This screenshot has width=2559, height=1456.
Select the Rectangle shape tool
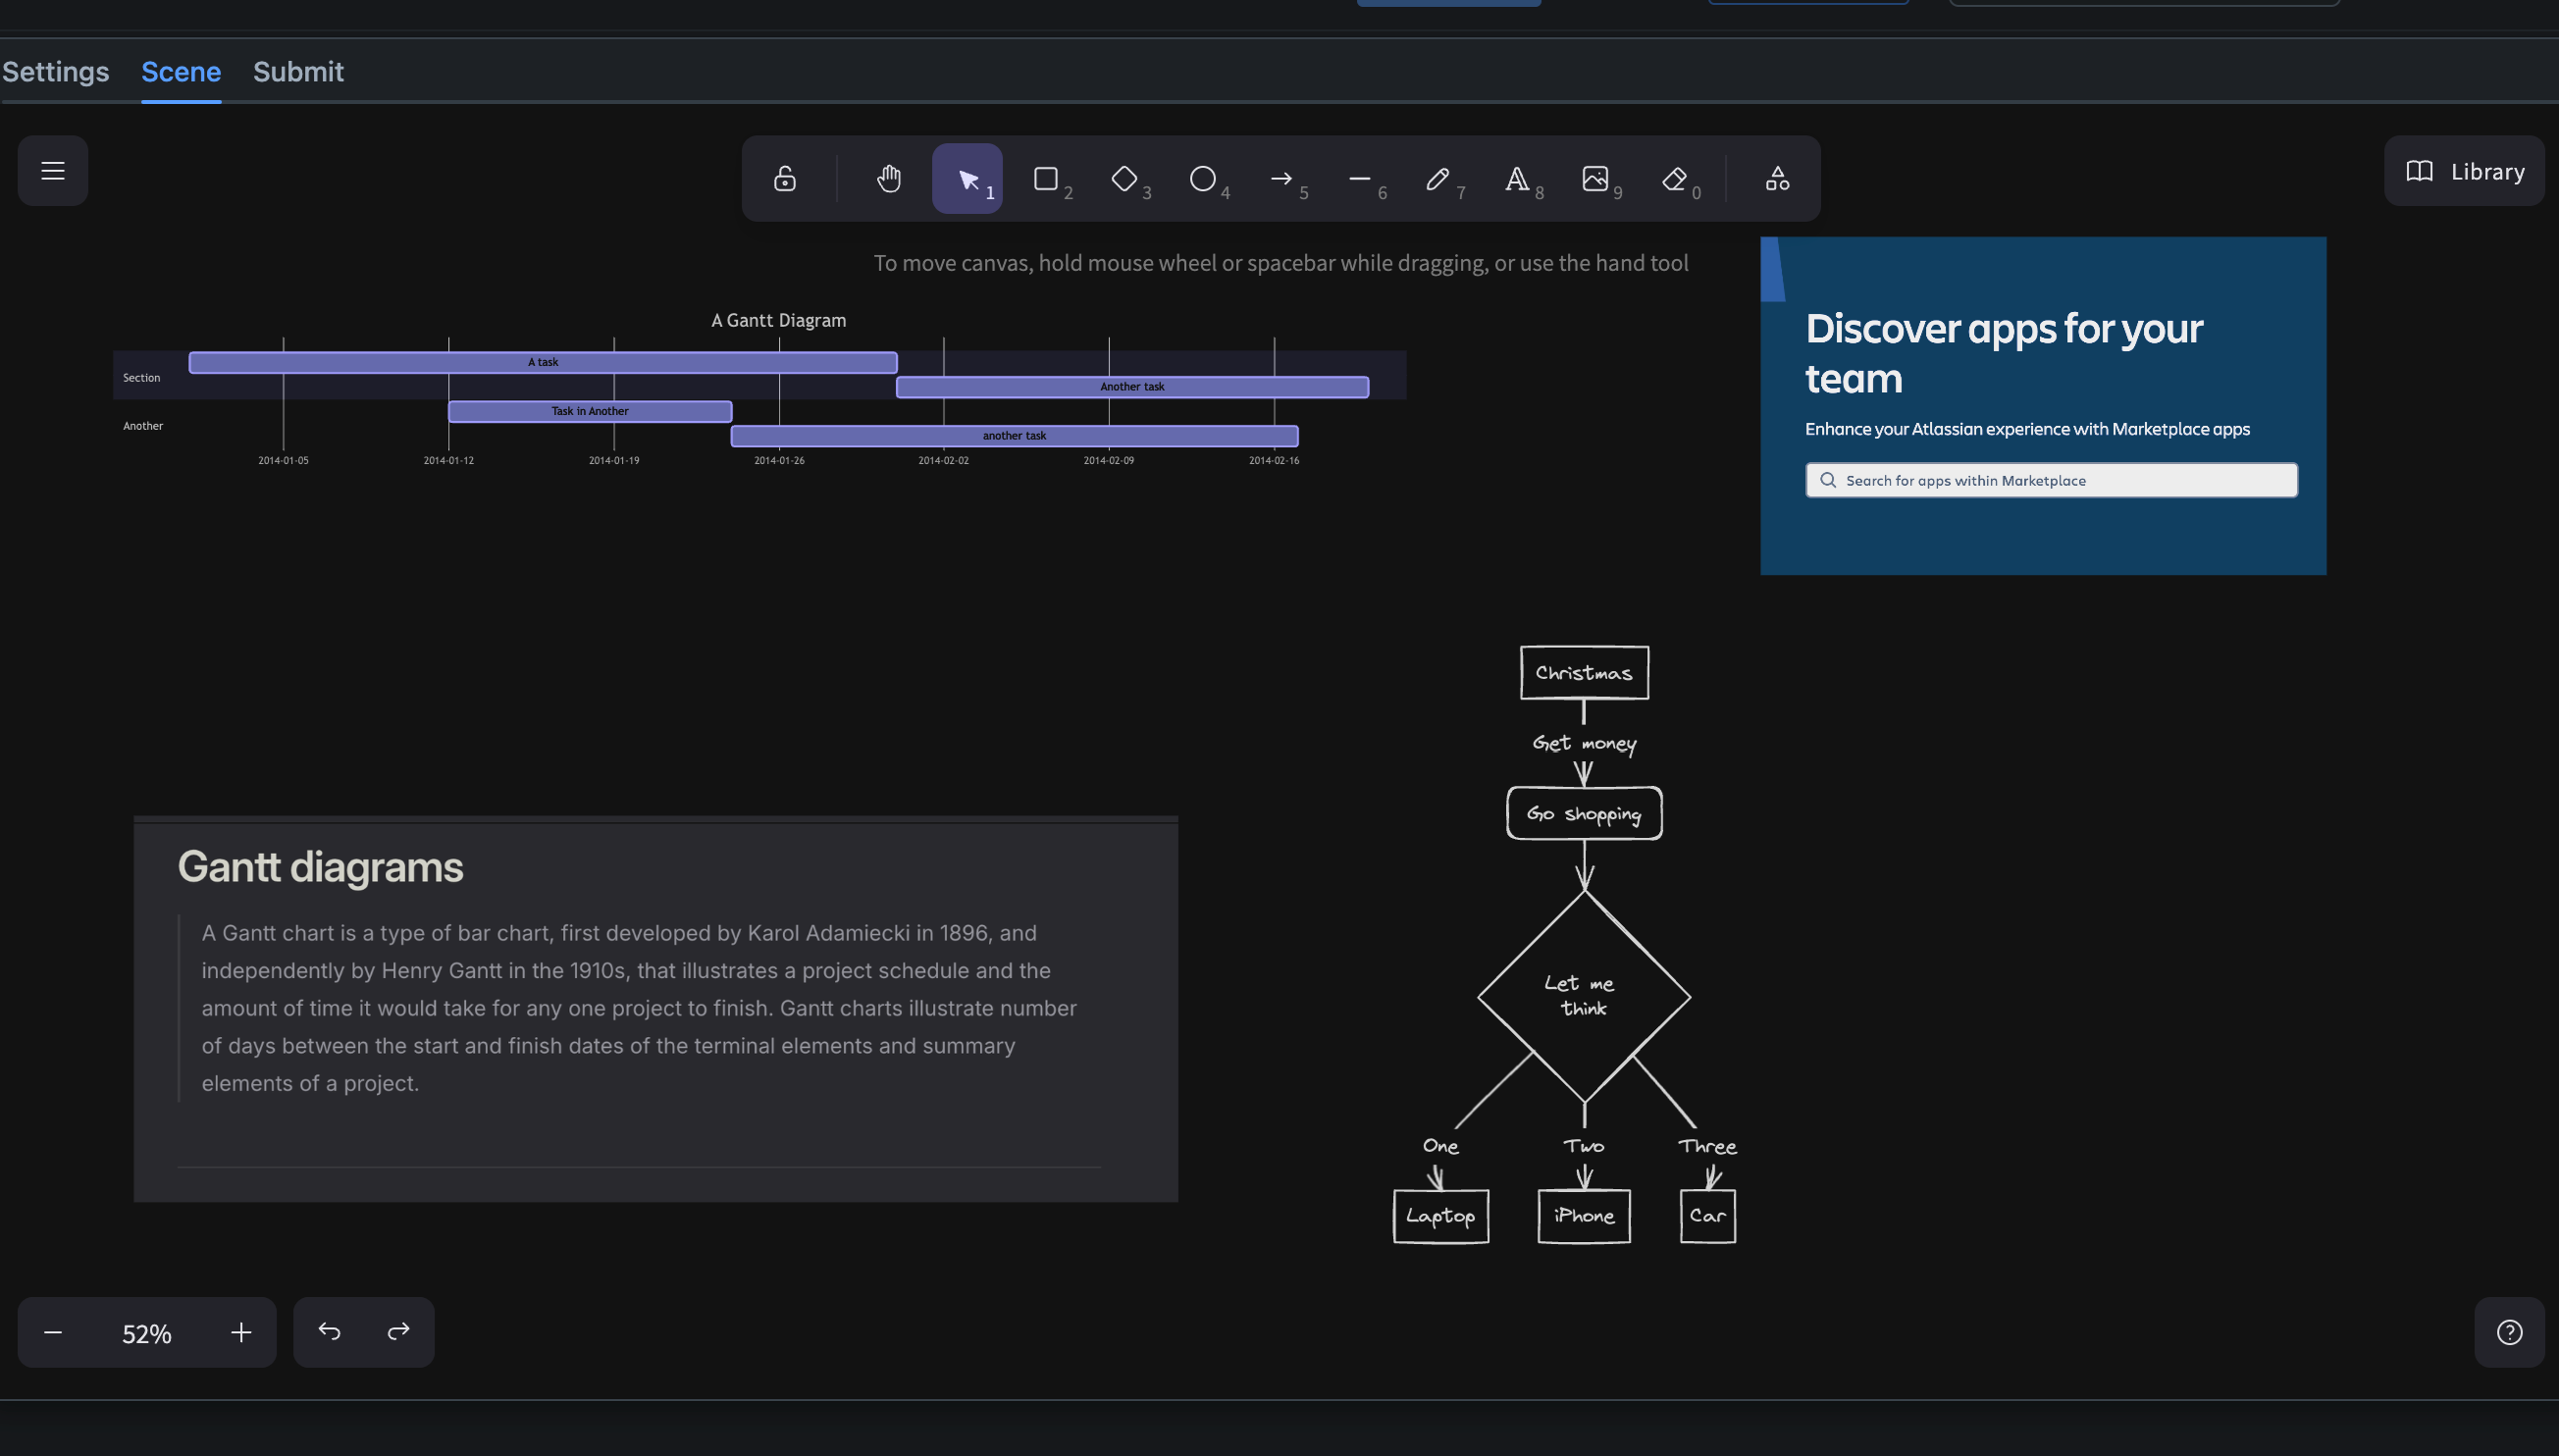[1046, 179]
